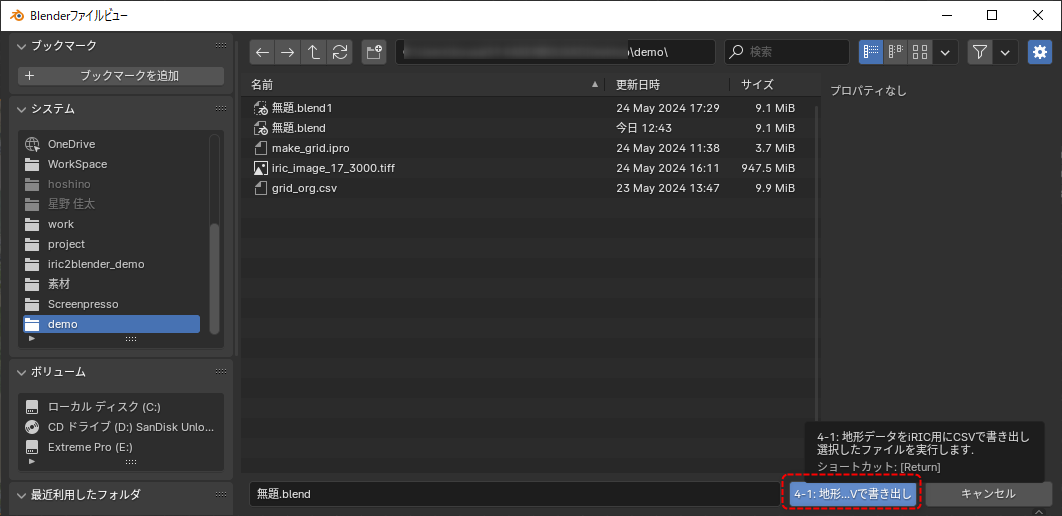Screen dimensions: 1062x516
Task: Sort by 更新日時 column header
Action: pos(668,85)
